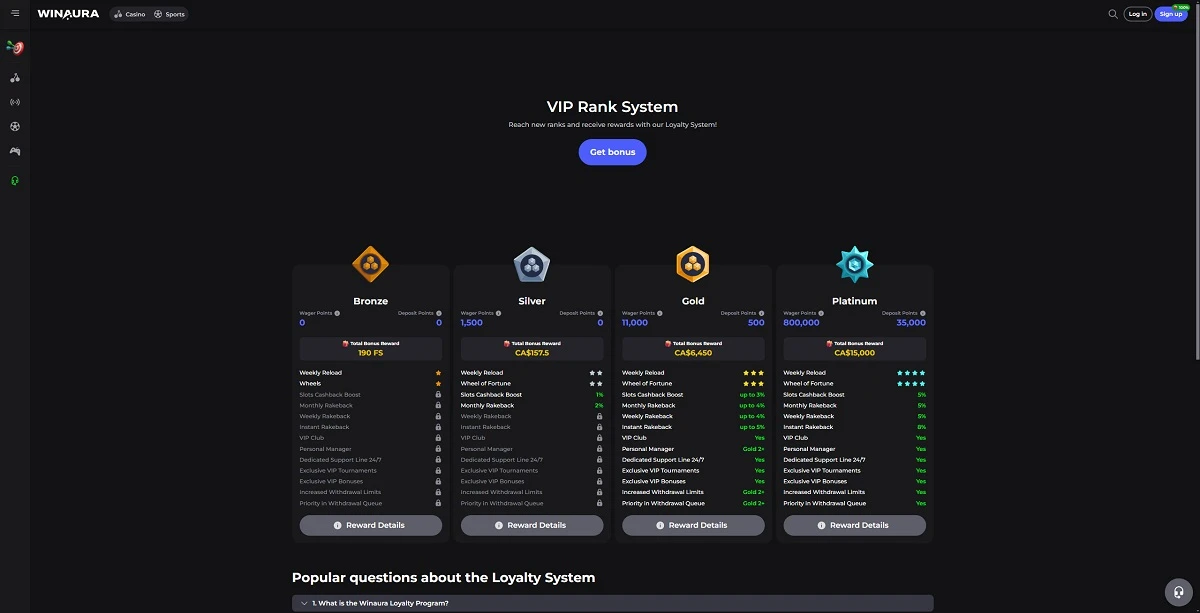Click the Silver rank title
Screen dimensions: 1200x613
point(532,301)
